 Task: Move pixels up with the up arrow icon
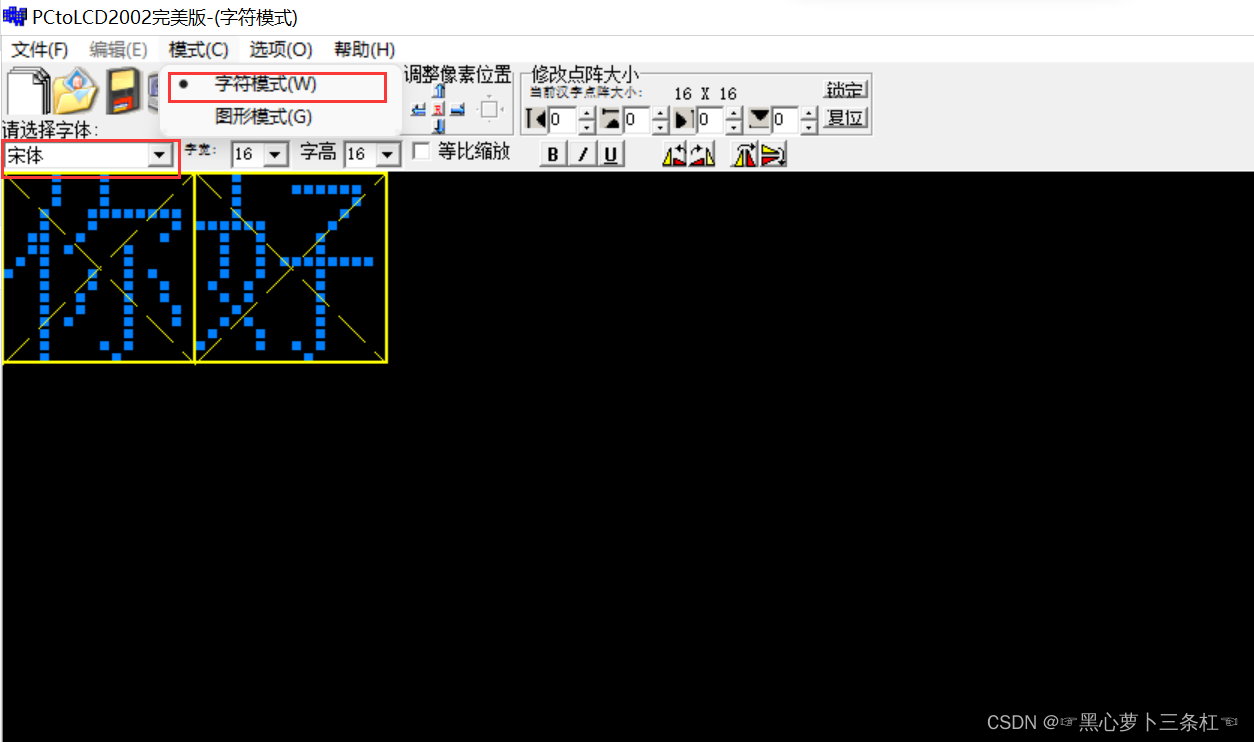(438, 91)
